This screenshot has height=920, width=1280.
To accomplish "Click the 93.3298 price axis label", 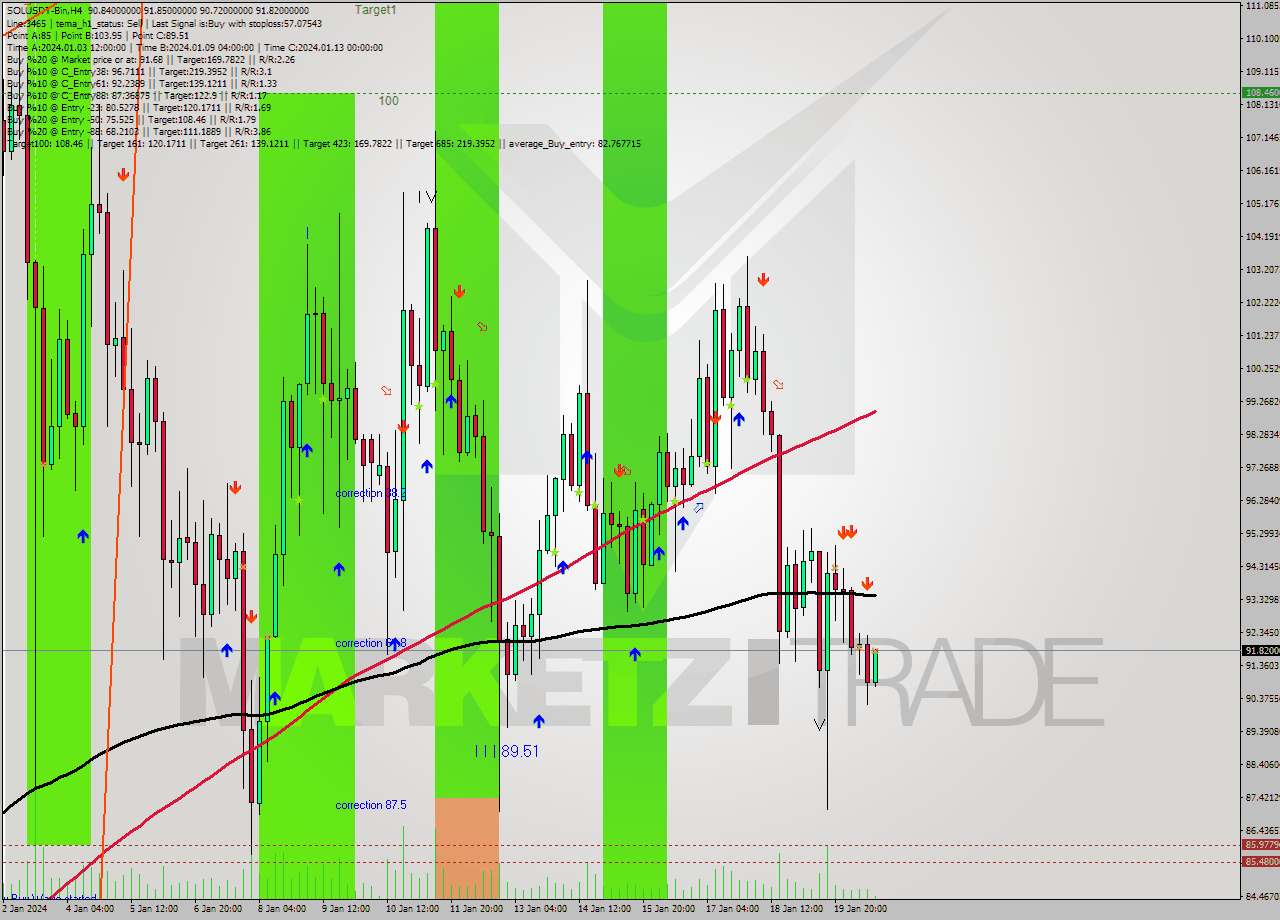I will 1263,599.
